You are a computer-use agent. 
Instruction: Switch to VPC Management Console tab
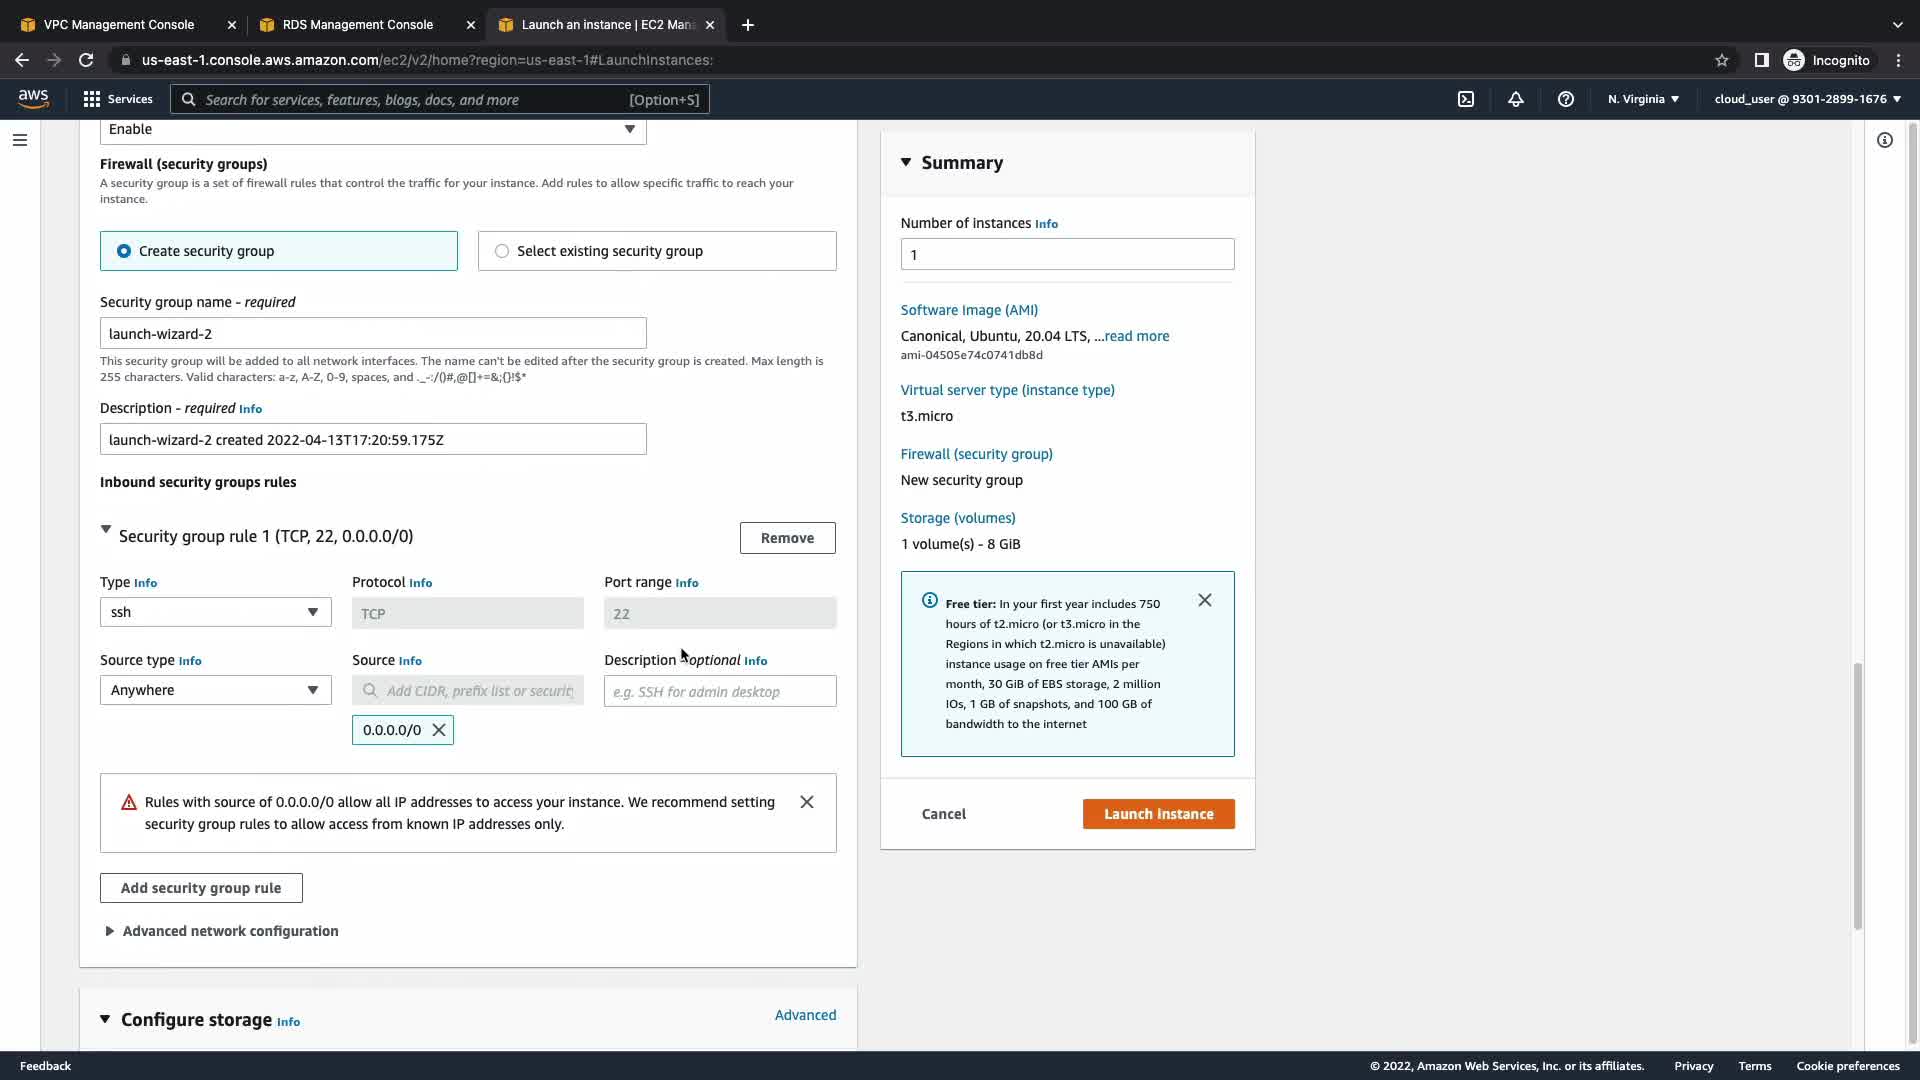[x=118, y=24]
